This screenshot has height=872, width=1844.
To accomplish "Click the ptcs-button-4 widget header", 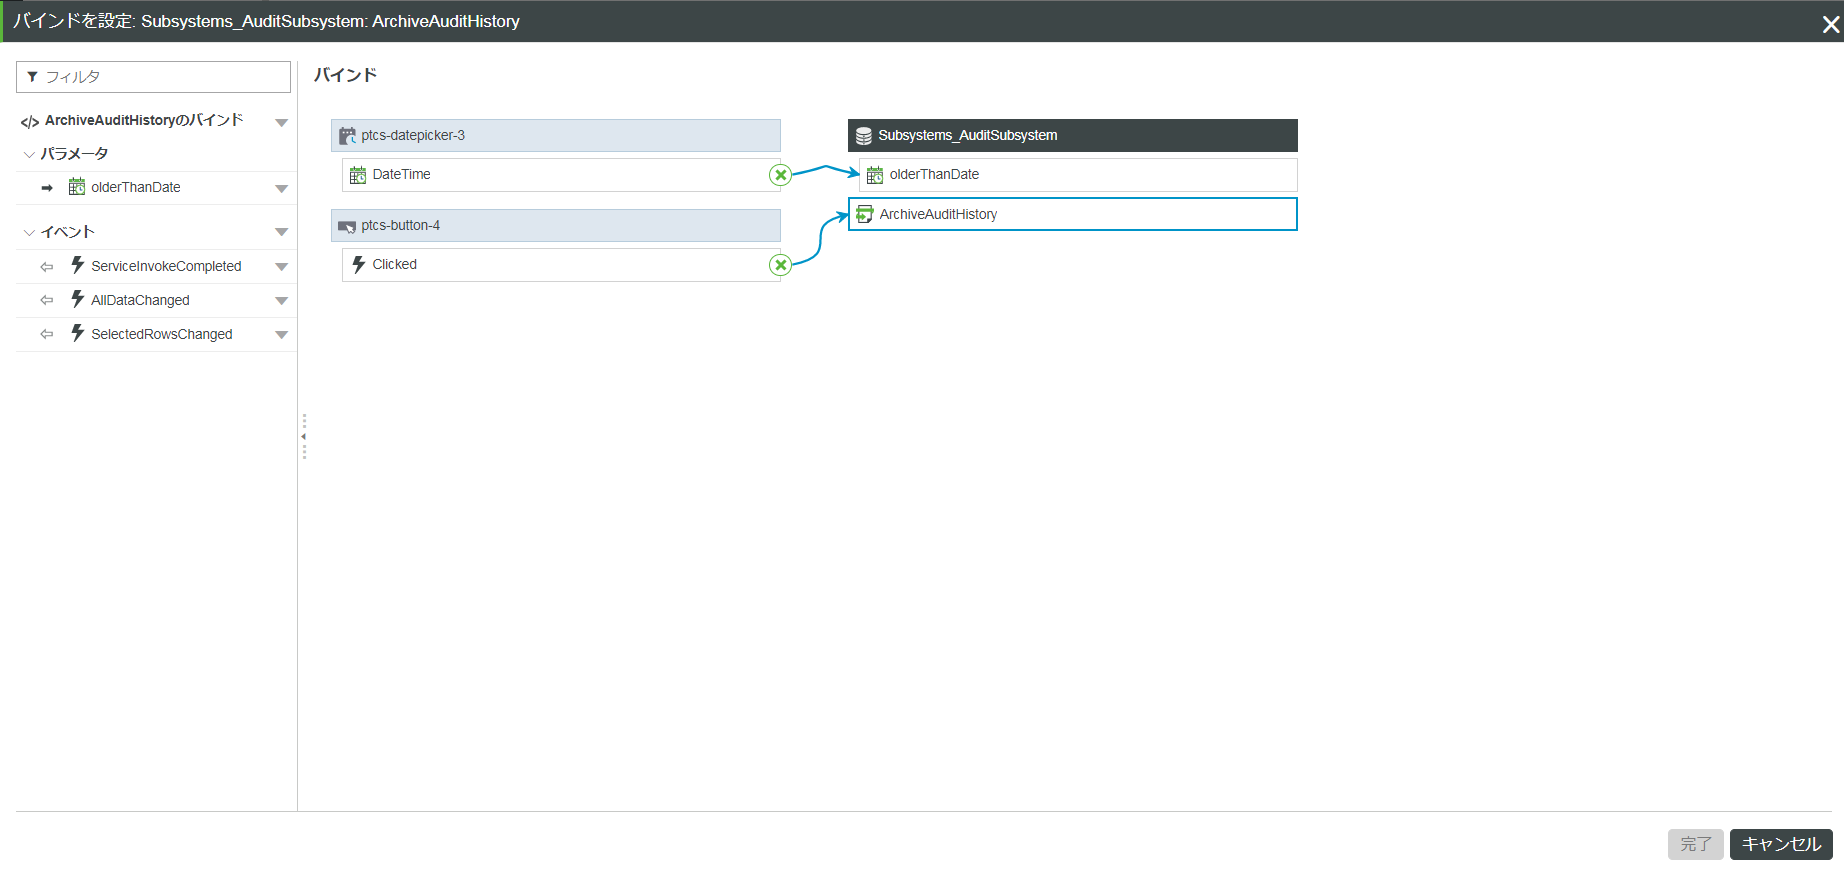I will coord(556,226).
